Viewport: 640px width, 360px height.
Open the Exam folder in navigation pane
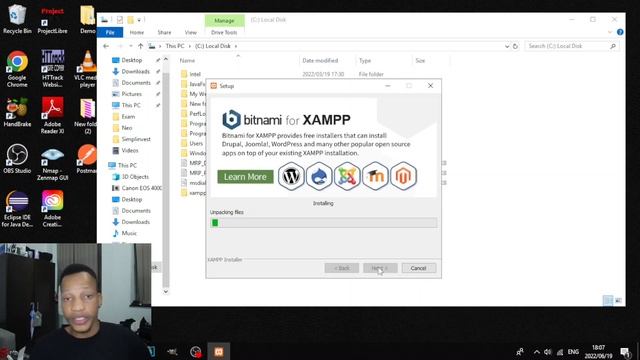[x=128, y=116]
